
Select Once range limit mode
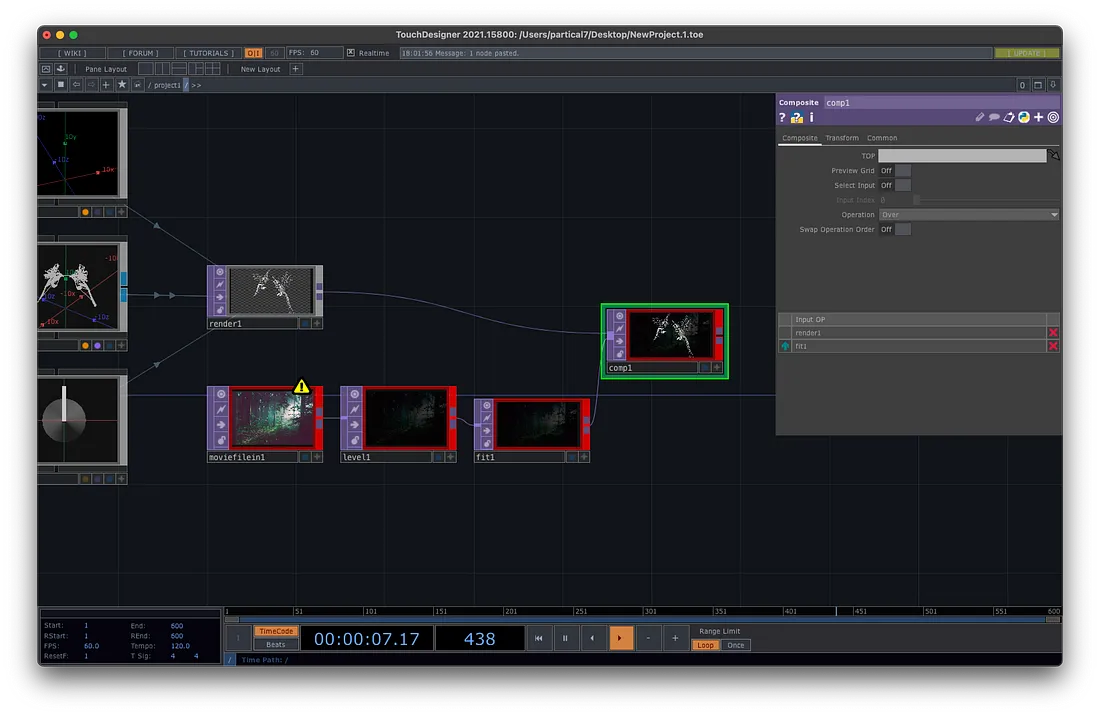click(x=736, y=645)
